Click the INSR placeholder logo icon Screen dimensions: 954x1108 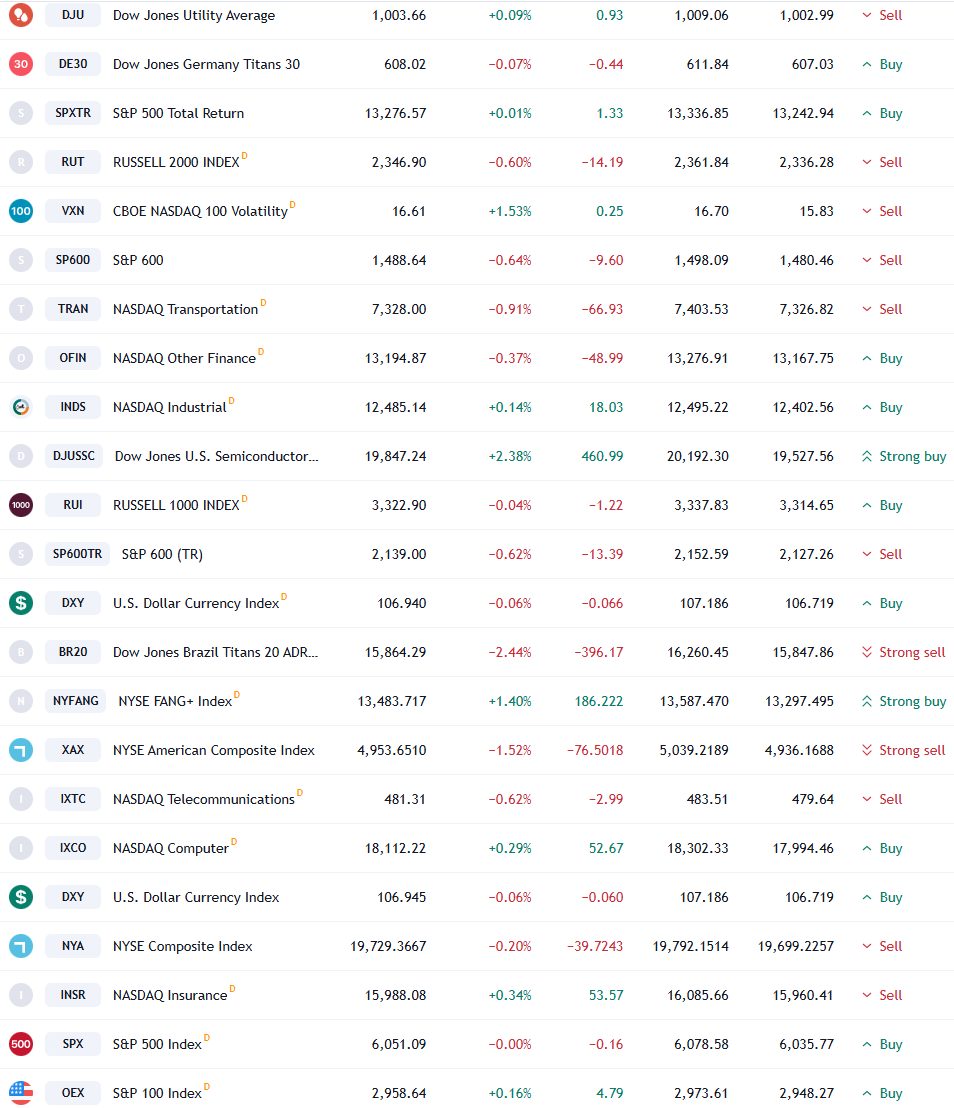[20, 995]
